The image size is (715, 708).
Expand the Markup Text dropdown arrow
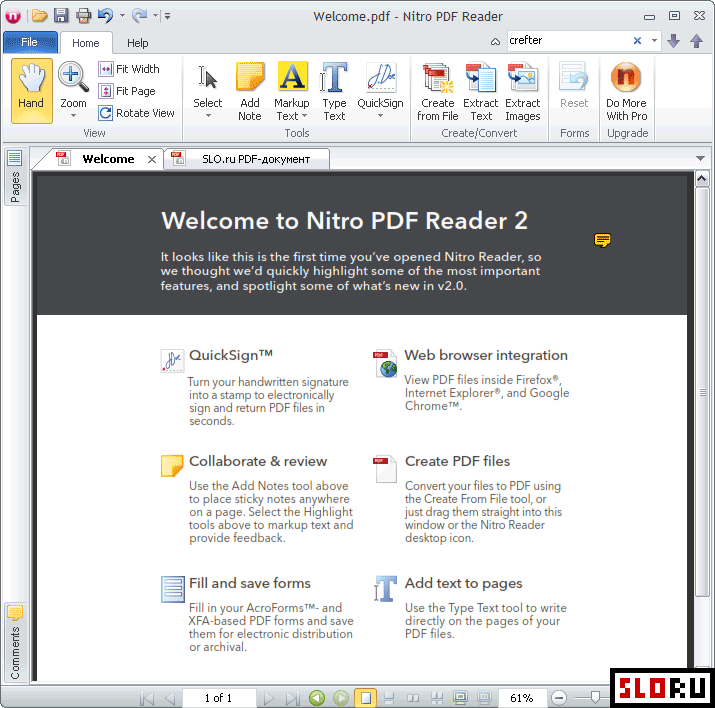[305, 116]
